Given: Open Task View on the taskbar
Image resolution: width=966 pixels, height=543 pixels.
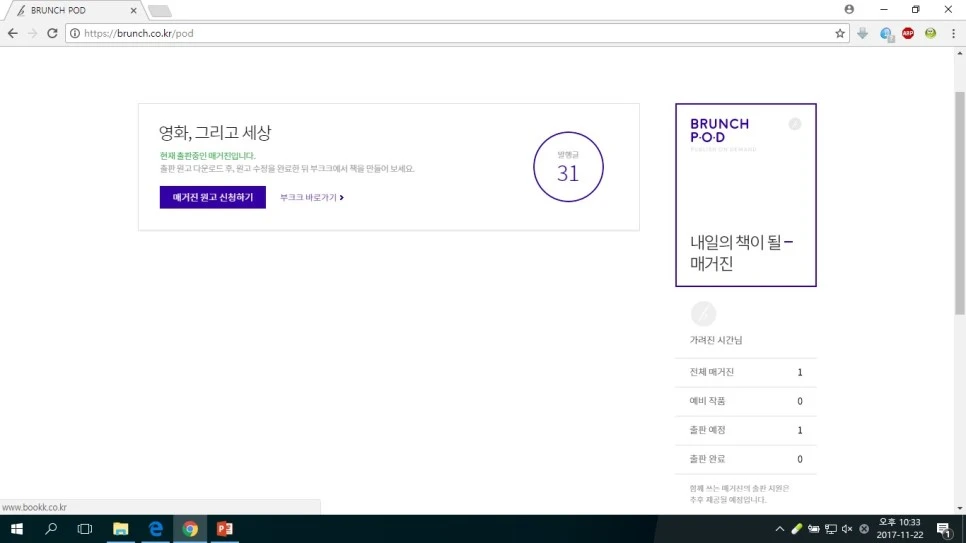Looking at the screenshot, I should pyautogui.click(x=84, y=529).
